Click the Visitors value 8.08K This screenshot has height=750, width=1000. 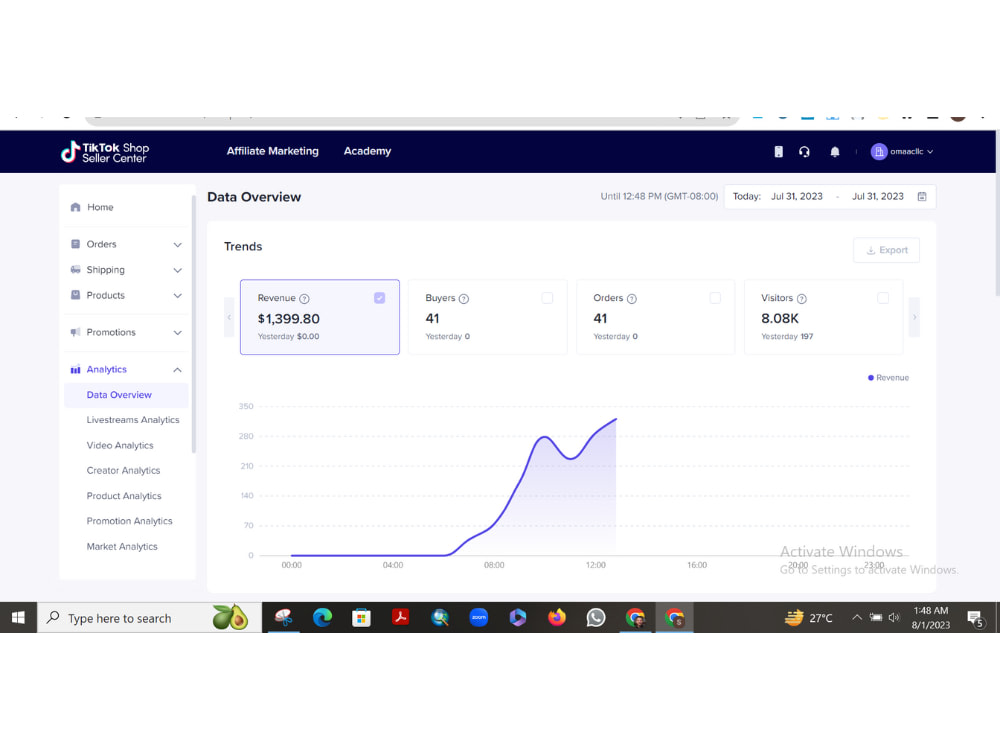point(779,318)
